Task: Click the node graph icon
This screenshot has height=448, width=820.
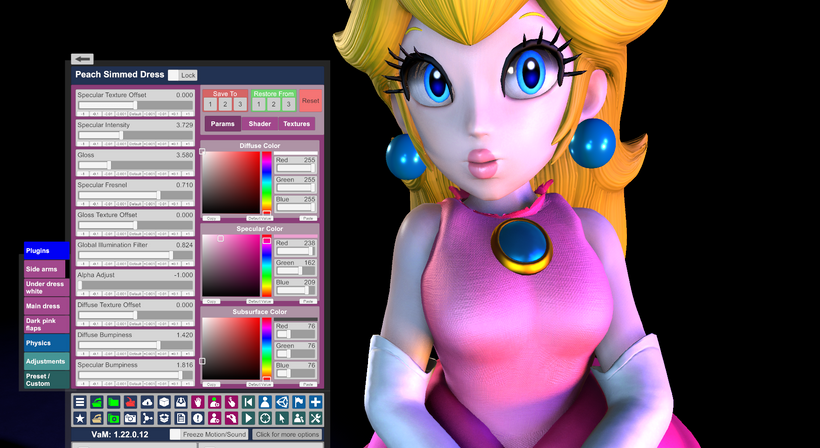Action: [x=147, y=418]
